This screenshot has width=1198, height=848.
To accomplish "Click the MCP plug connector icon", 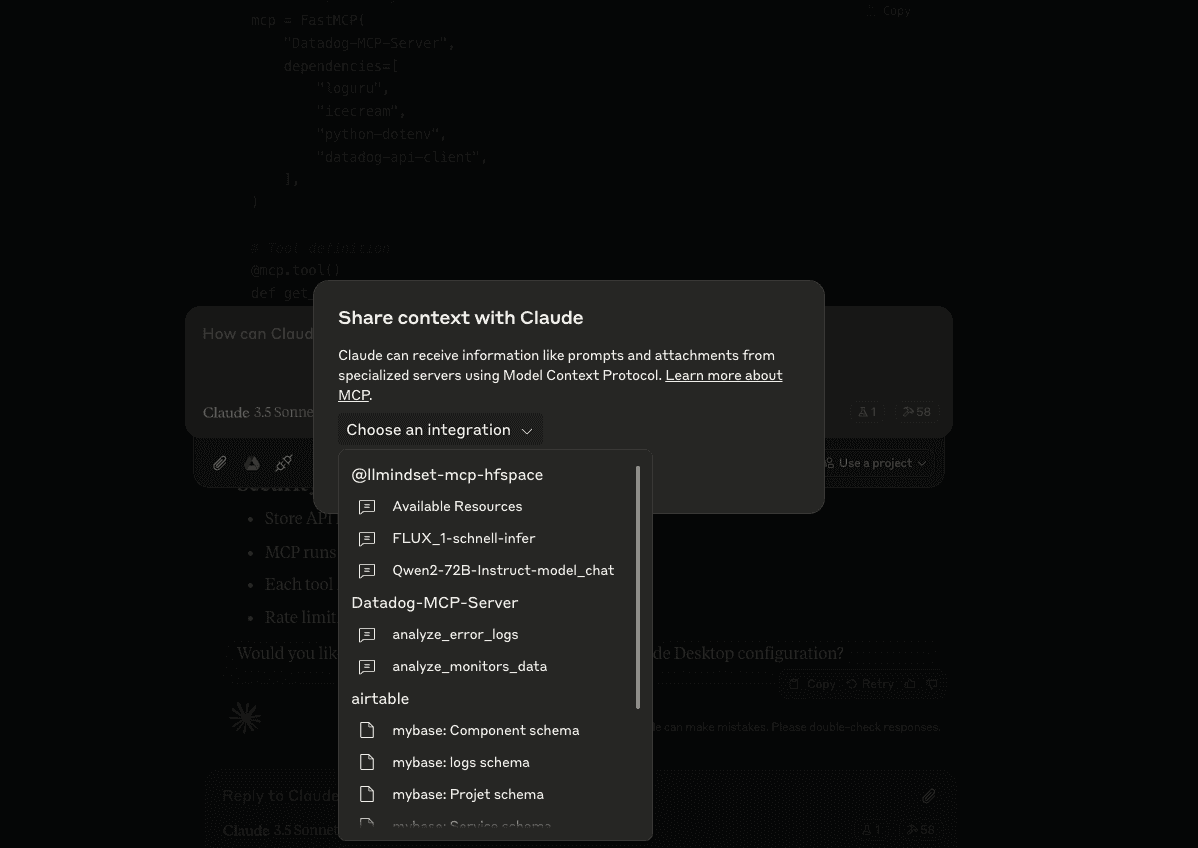I will 283,463.
